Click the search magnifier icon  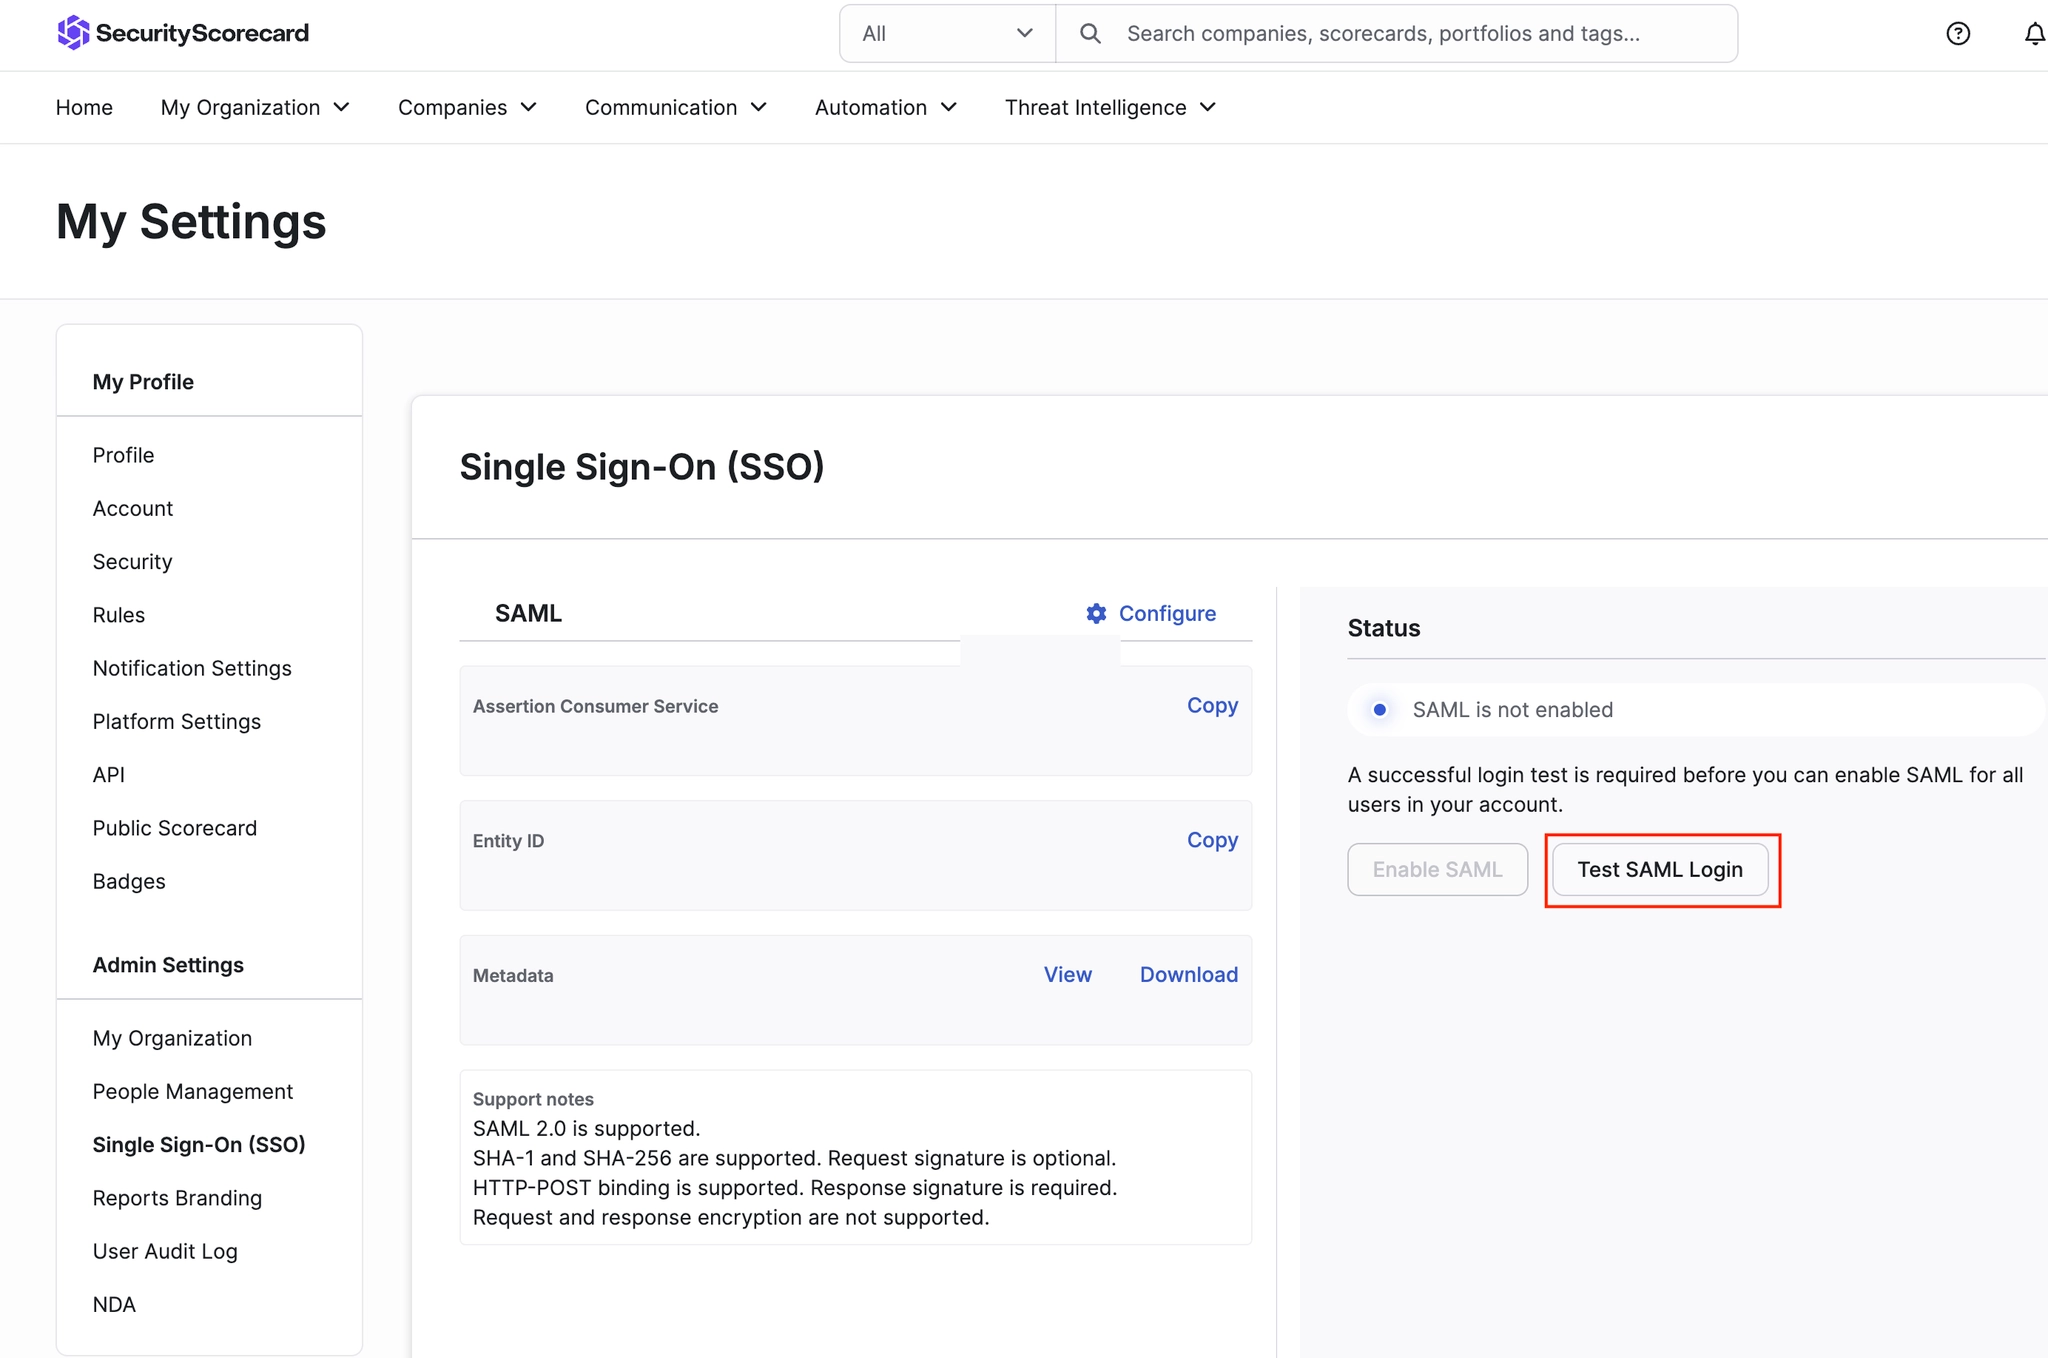pos(1090,34)
